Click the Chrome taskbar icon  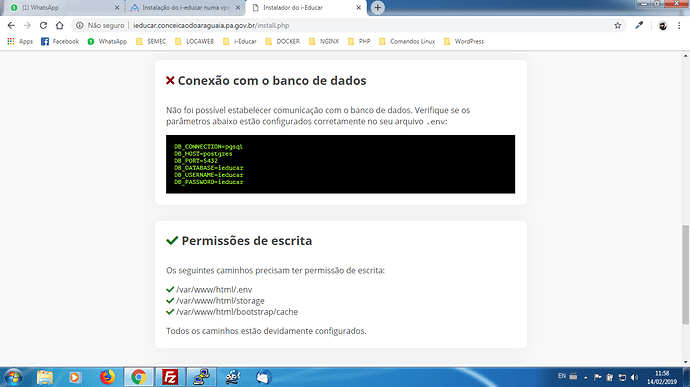pyautogui.click(x=139, y=377)
